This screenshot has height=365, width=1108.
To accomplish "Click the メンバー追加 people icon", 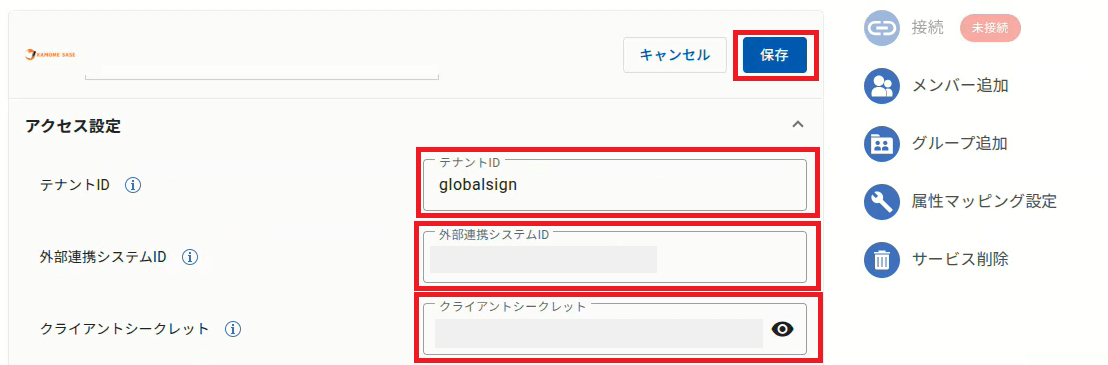I will (881, 86).
